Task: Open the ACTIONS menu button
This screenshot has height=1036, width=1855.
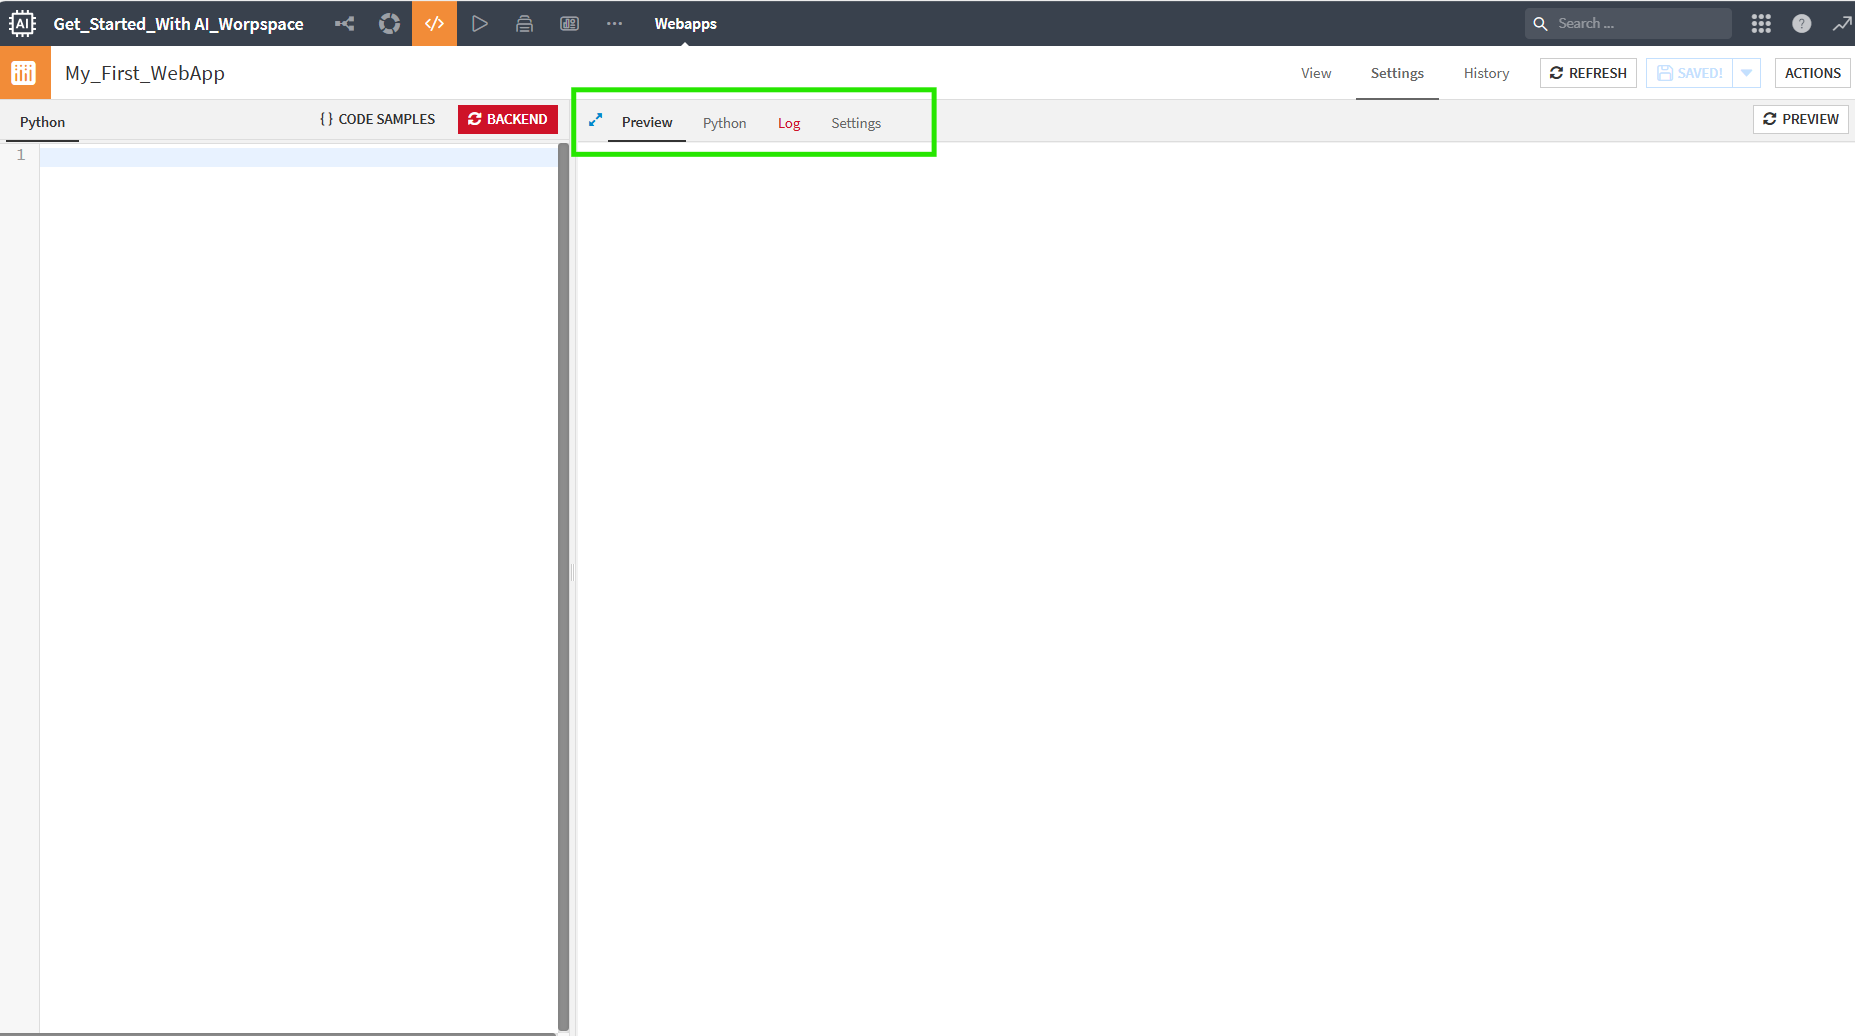Action: coord(1812,73)
